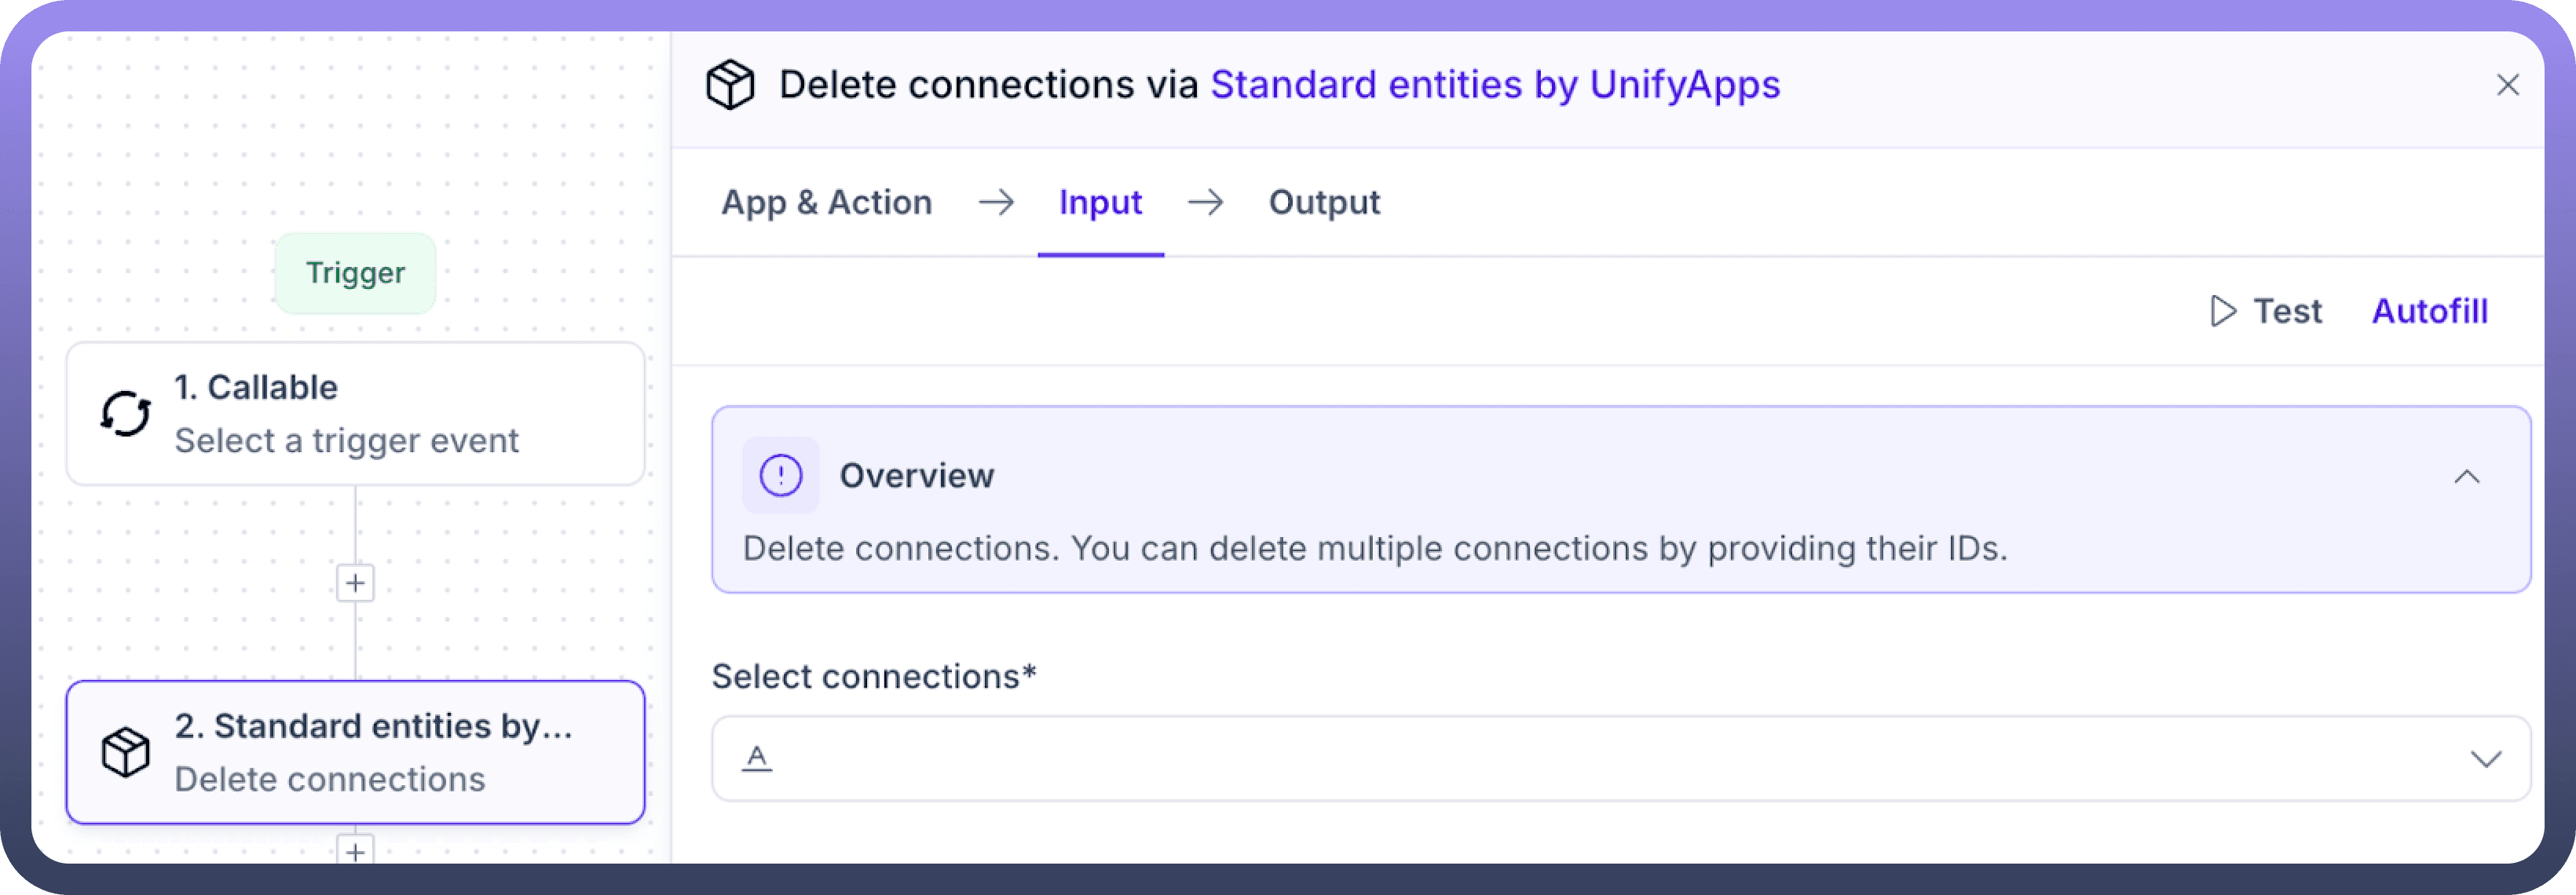Open the Input tab
2576x895 pixels.
pos(1100,203)
